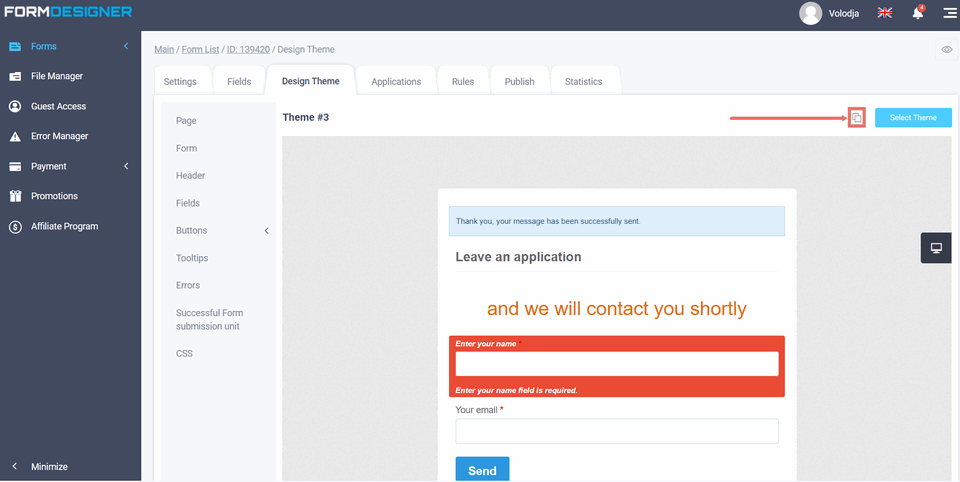The height and width of the screenshot is (482, 960).
Task: Open the ID: 139420 breadcrumb link
Action: click(248, 50)
